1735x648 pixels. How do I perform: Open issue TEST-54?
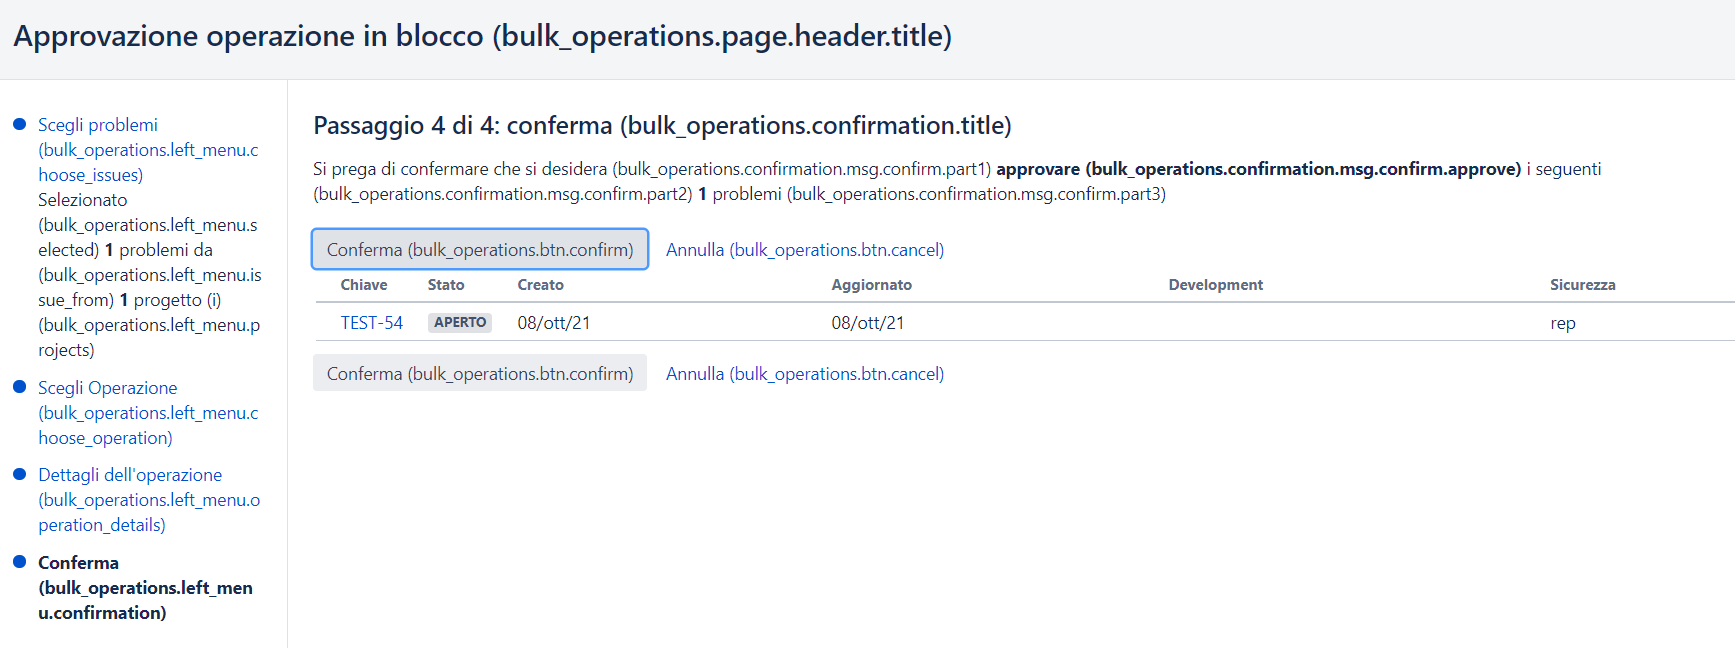coord(371,323)
